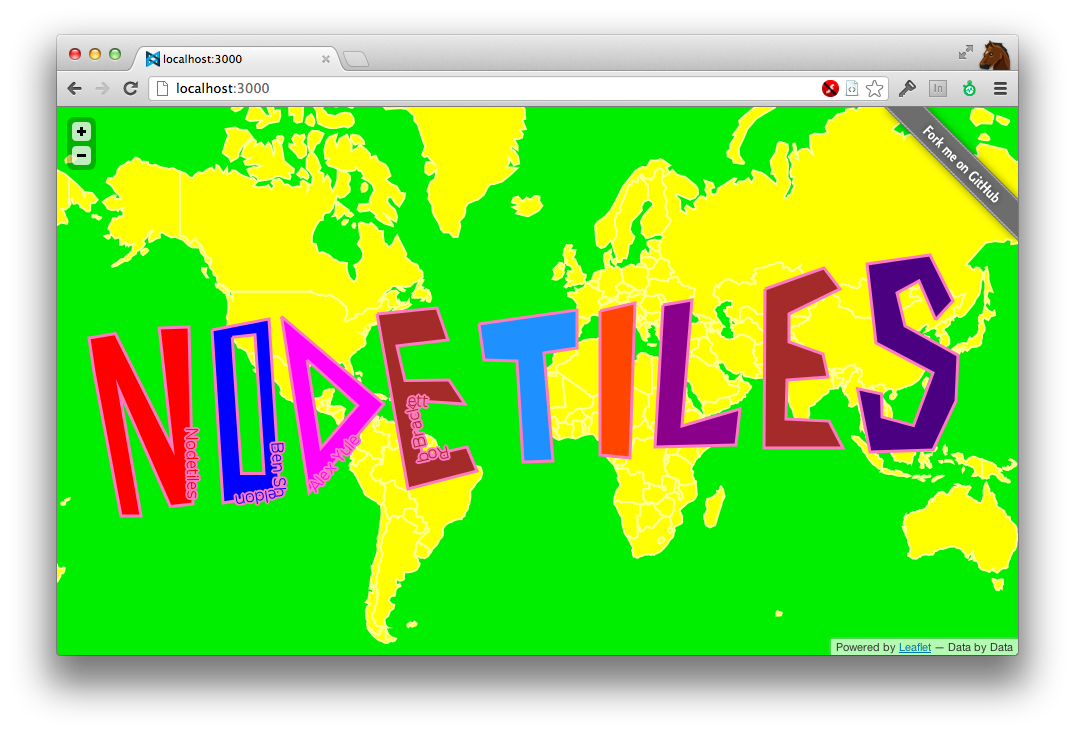
Task: Click the macOS green zoom window button
Action: [114, 54]
